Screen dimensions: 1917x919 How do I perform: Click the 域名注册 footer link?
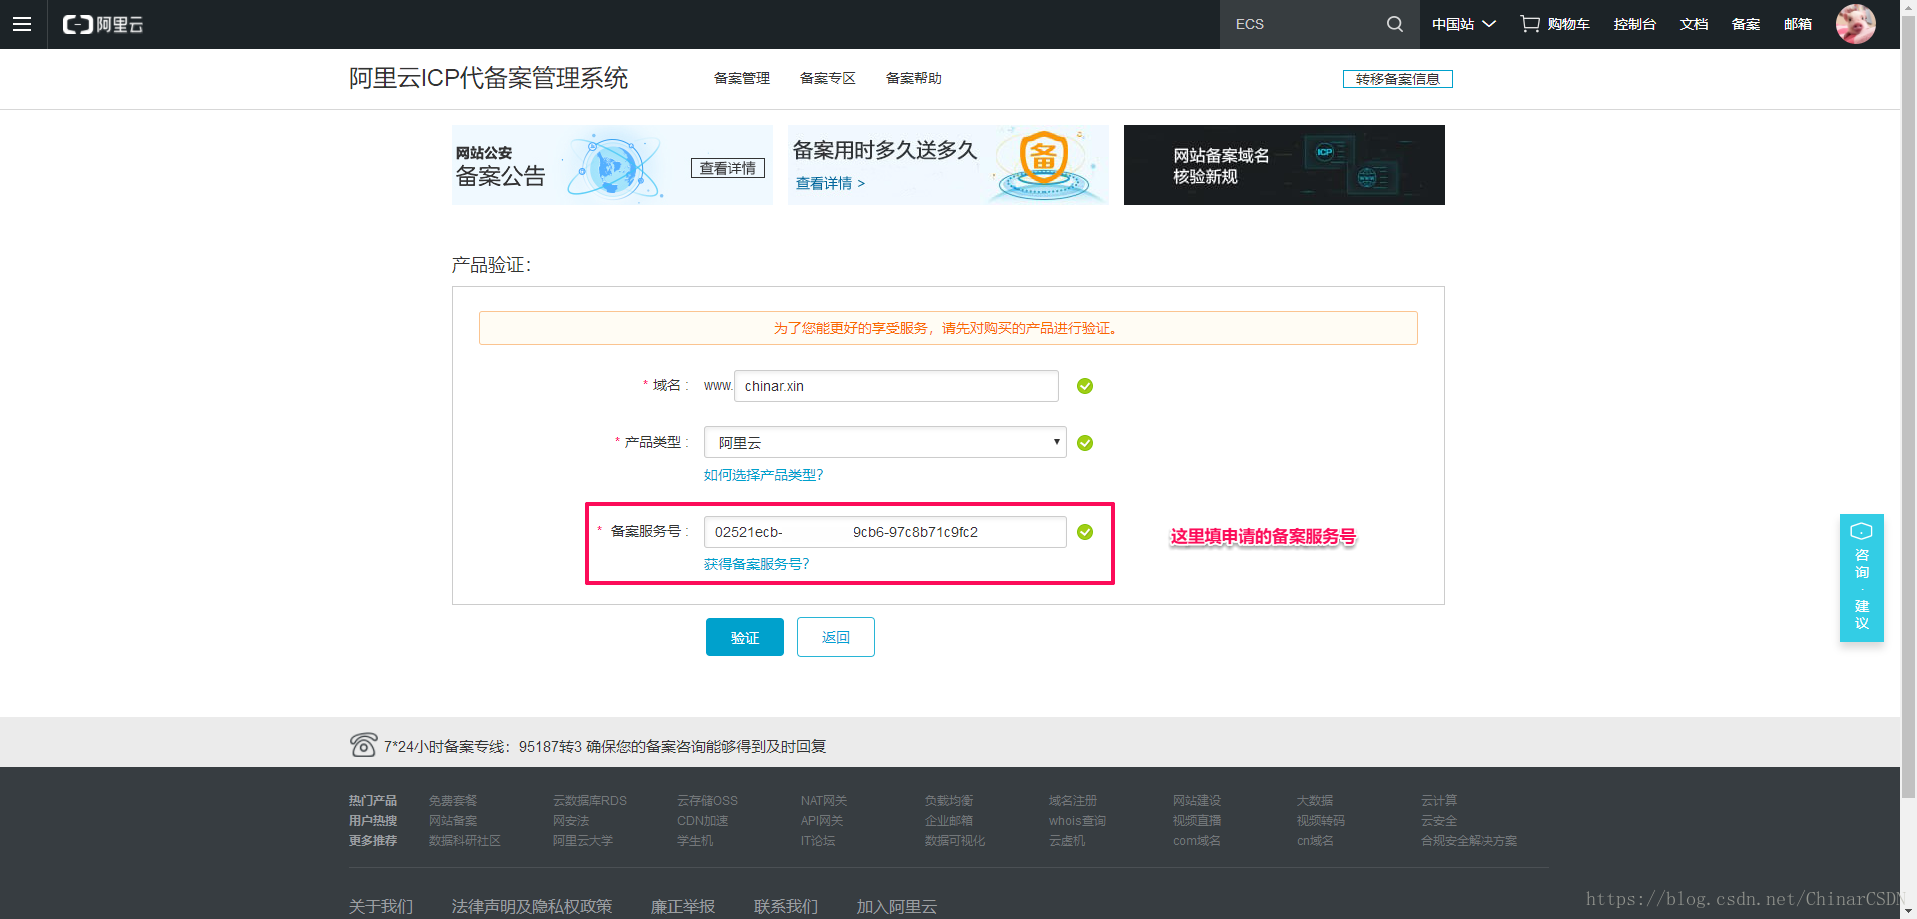(1073, 800)
